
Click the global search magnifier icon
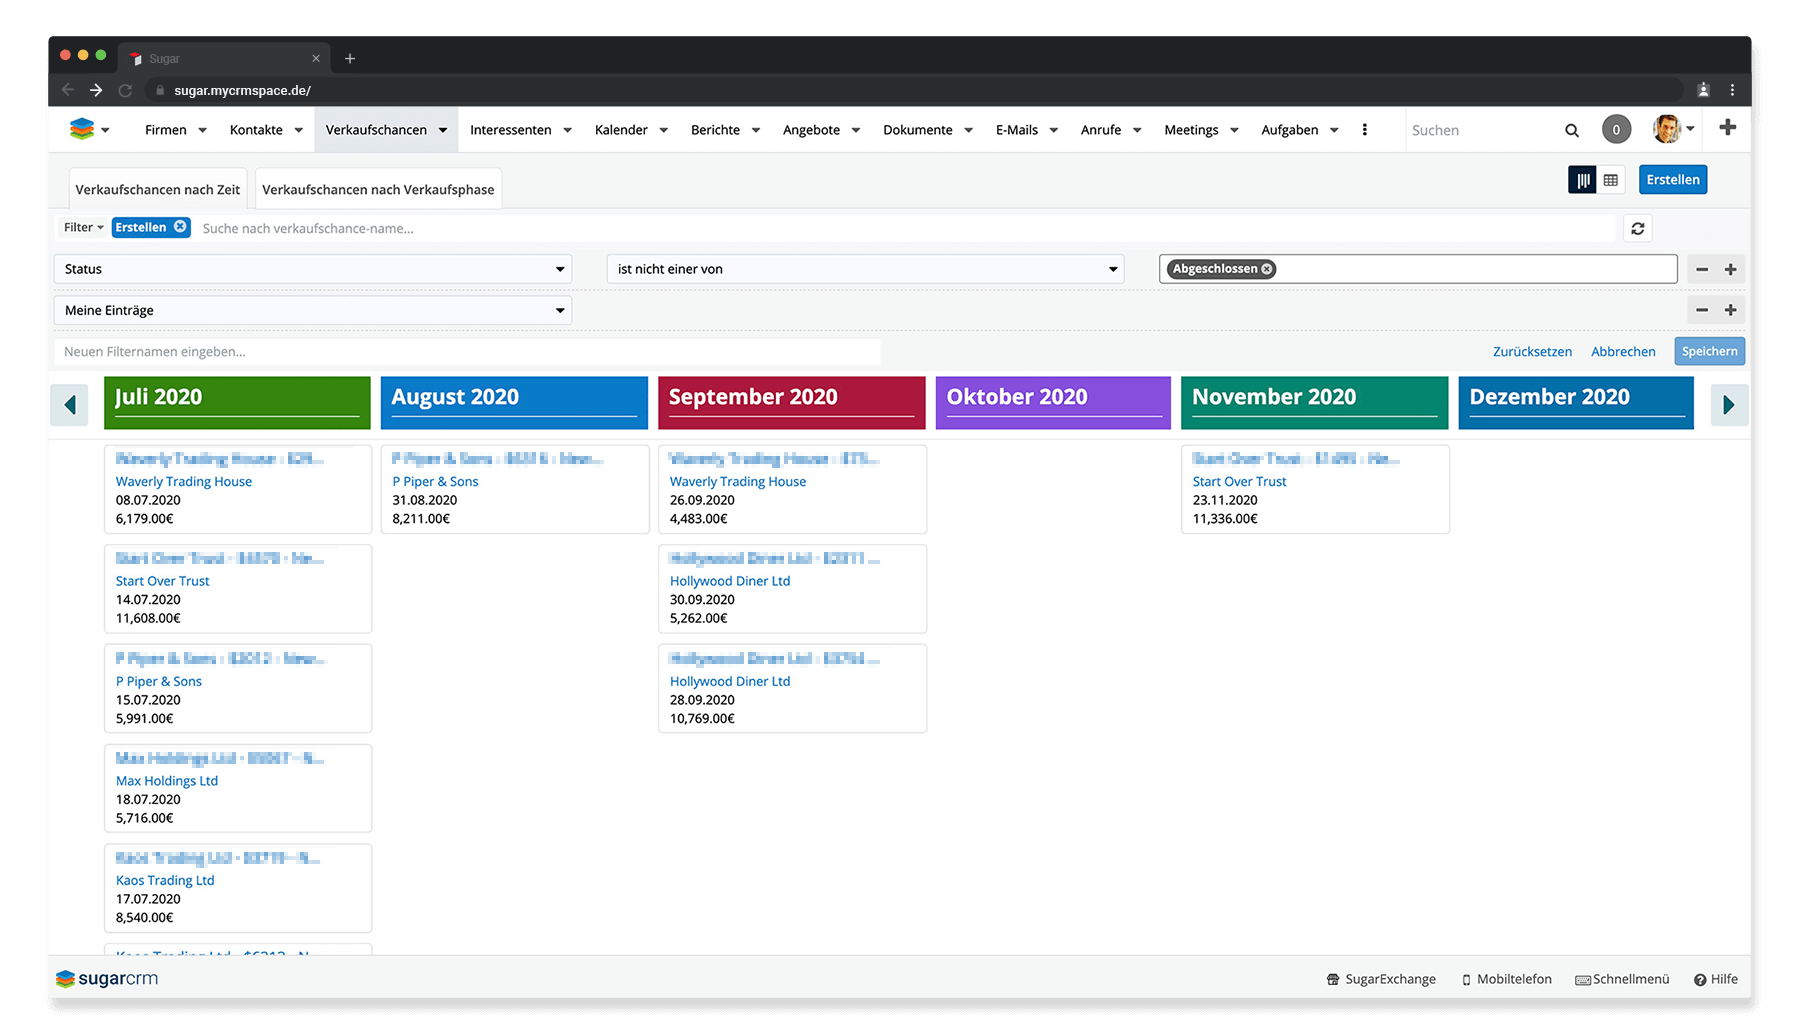coord(1571,130)
